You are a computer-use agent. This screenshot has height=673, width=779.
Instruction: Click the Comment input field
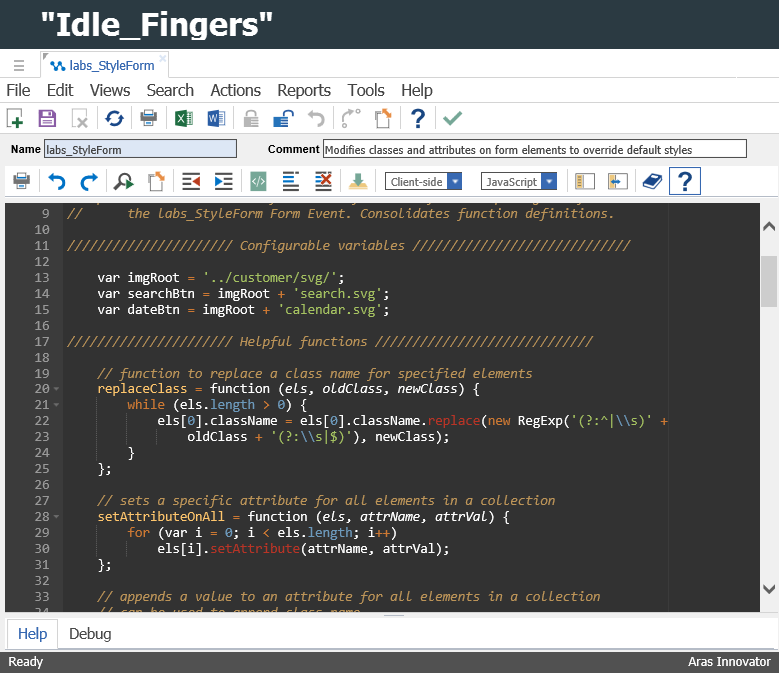click(x=534, y=150)
